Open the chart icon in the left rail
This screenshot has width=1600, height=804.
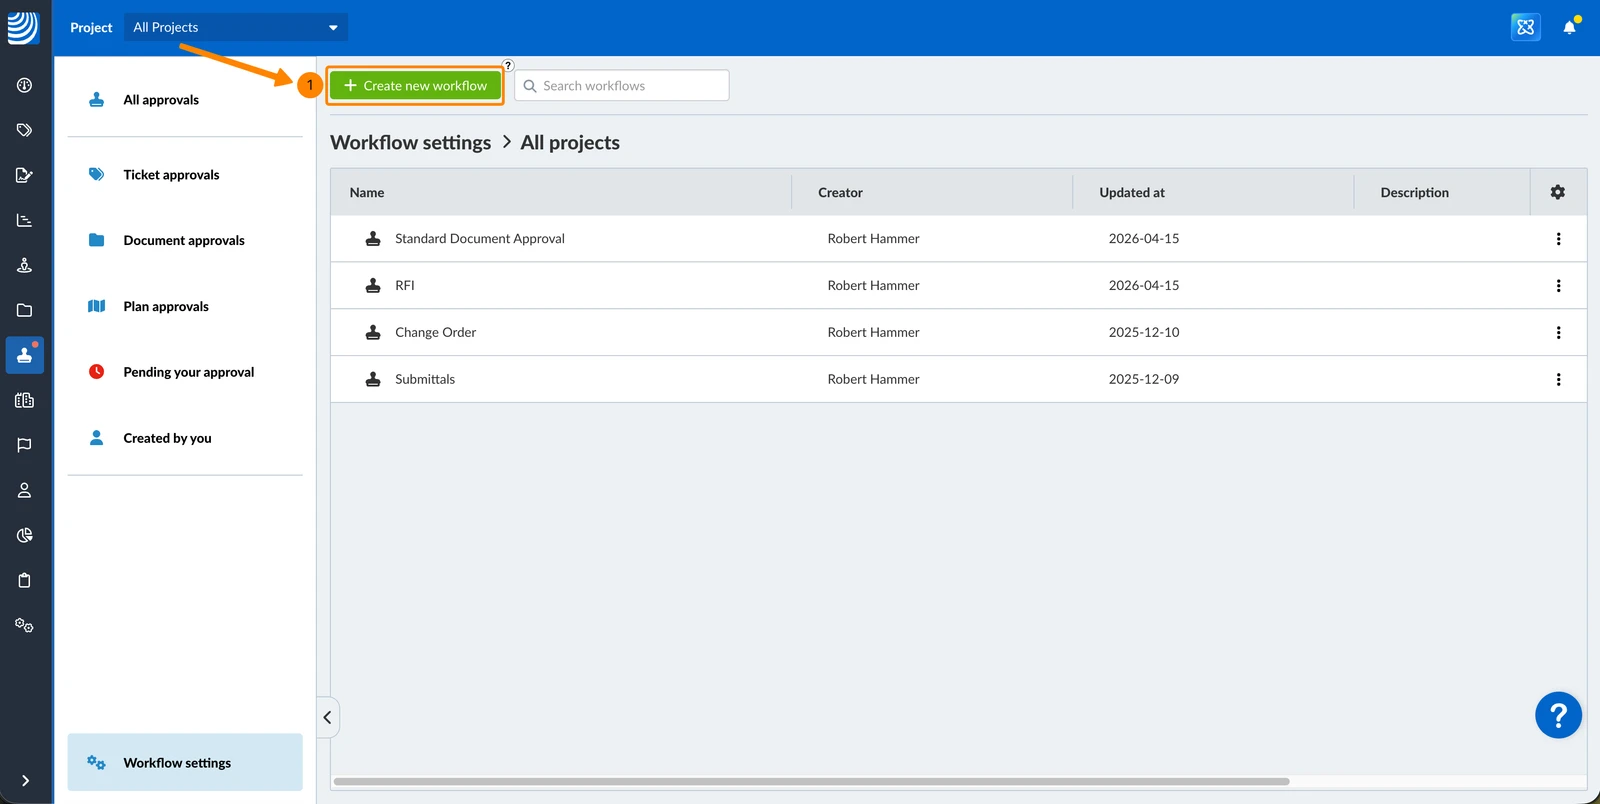click(25, 220)
